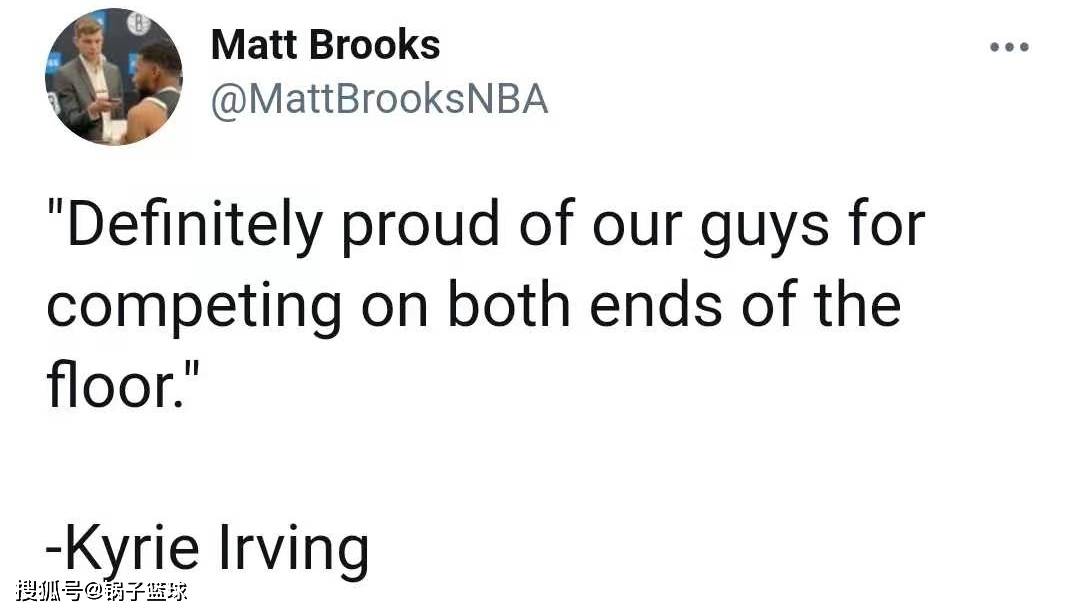Click the player being interviewed in avatar
The width and height of the screenshot is (1080, 614).
[x=153, y=93]
